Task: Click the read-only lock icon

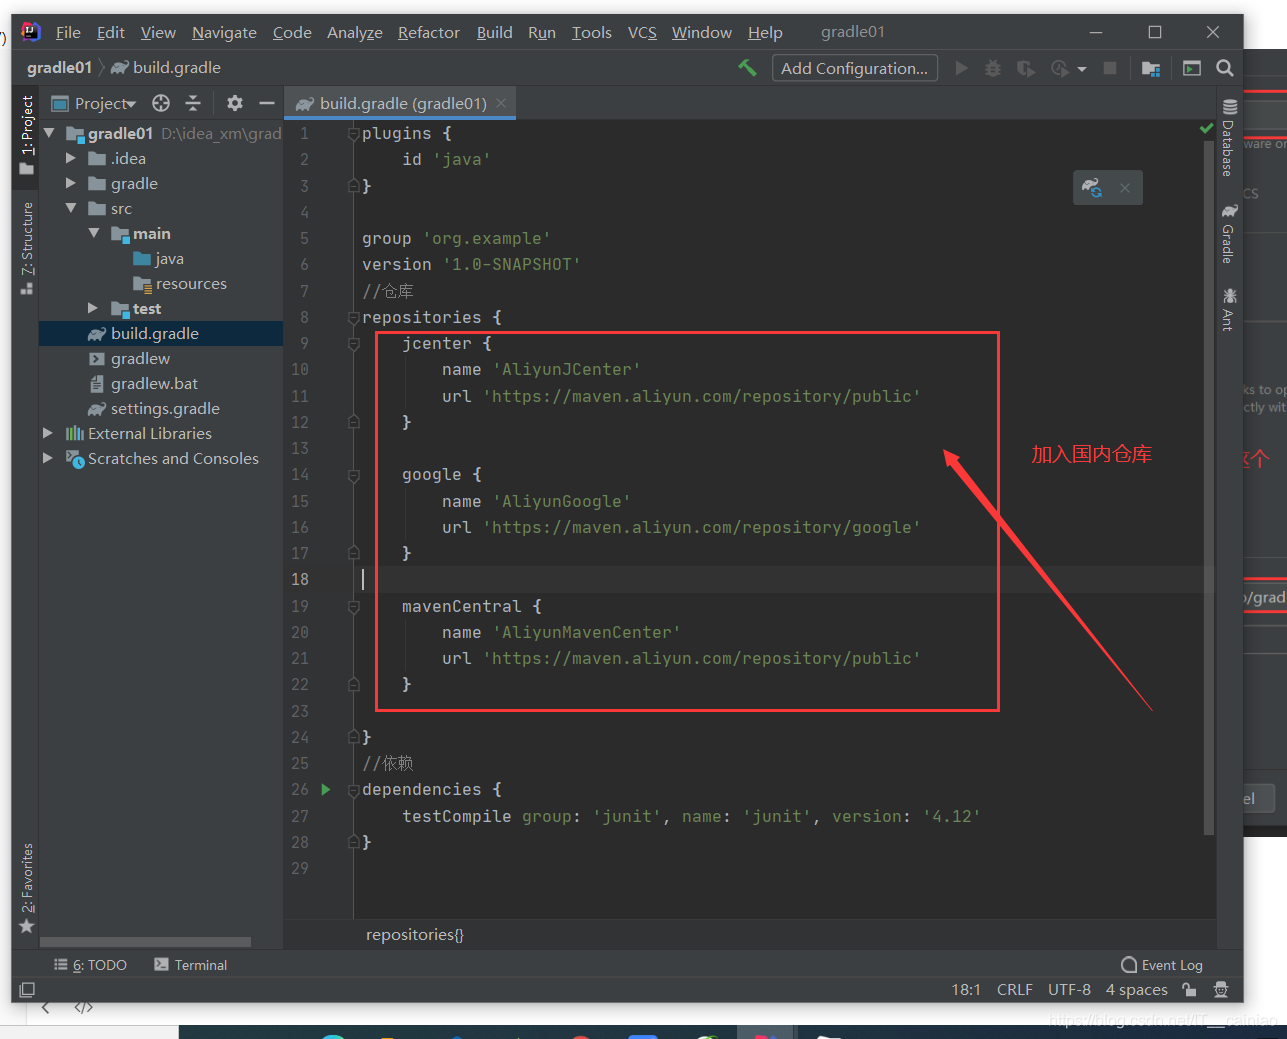Action: tap(1189, 989)
